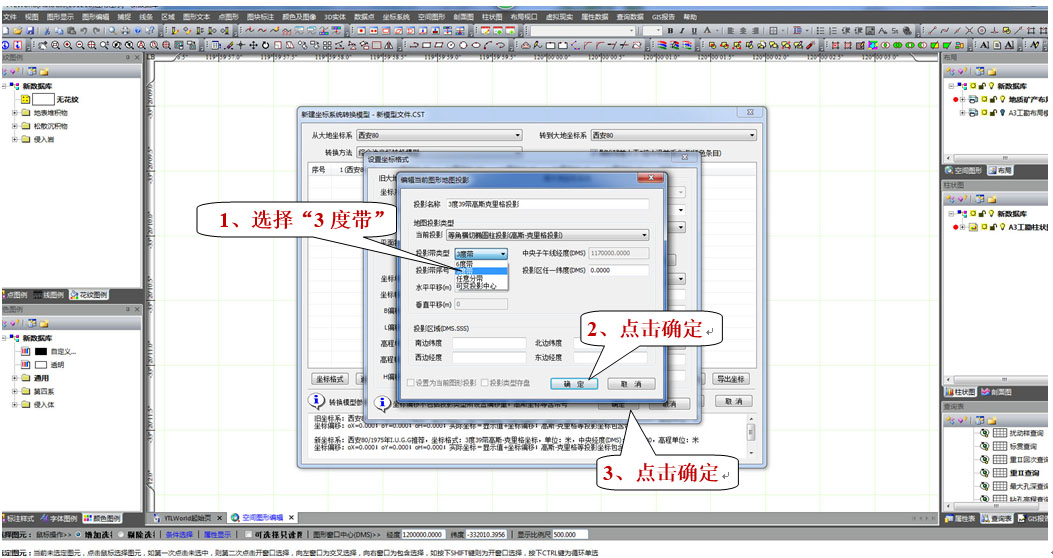Open the font size combo box in toolbar
Viewport: 1053px width, 558px height.
pos(651,31)
